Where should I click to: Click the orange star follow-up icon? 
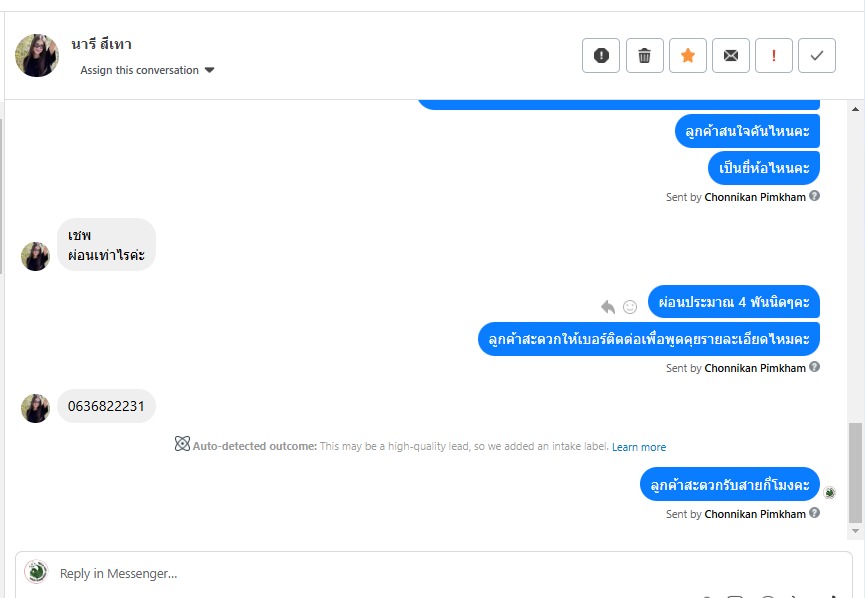point(688,56)
